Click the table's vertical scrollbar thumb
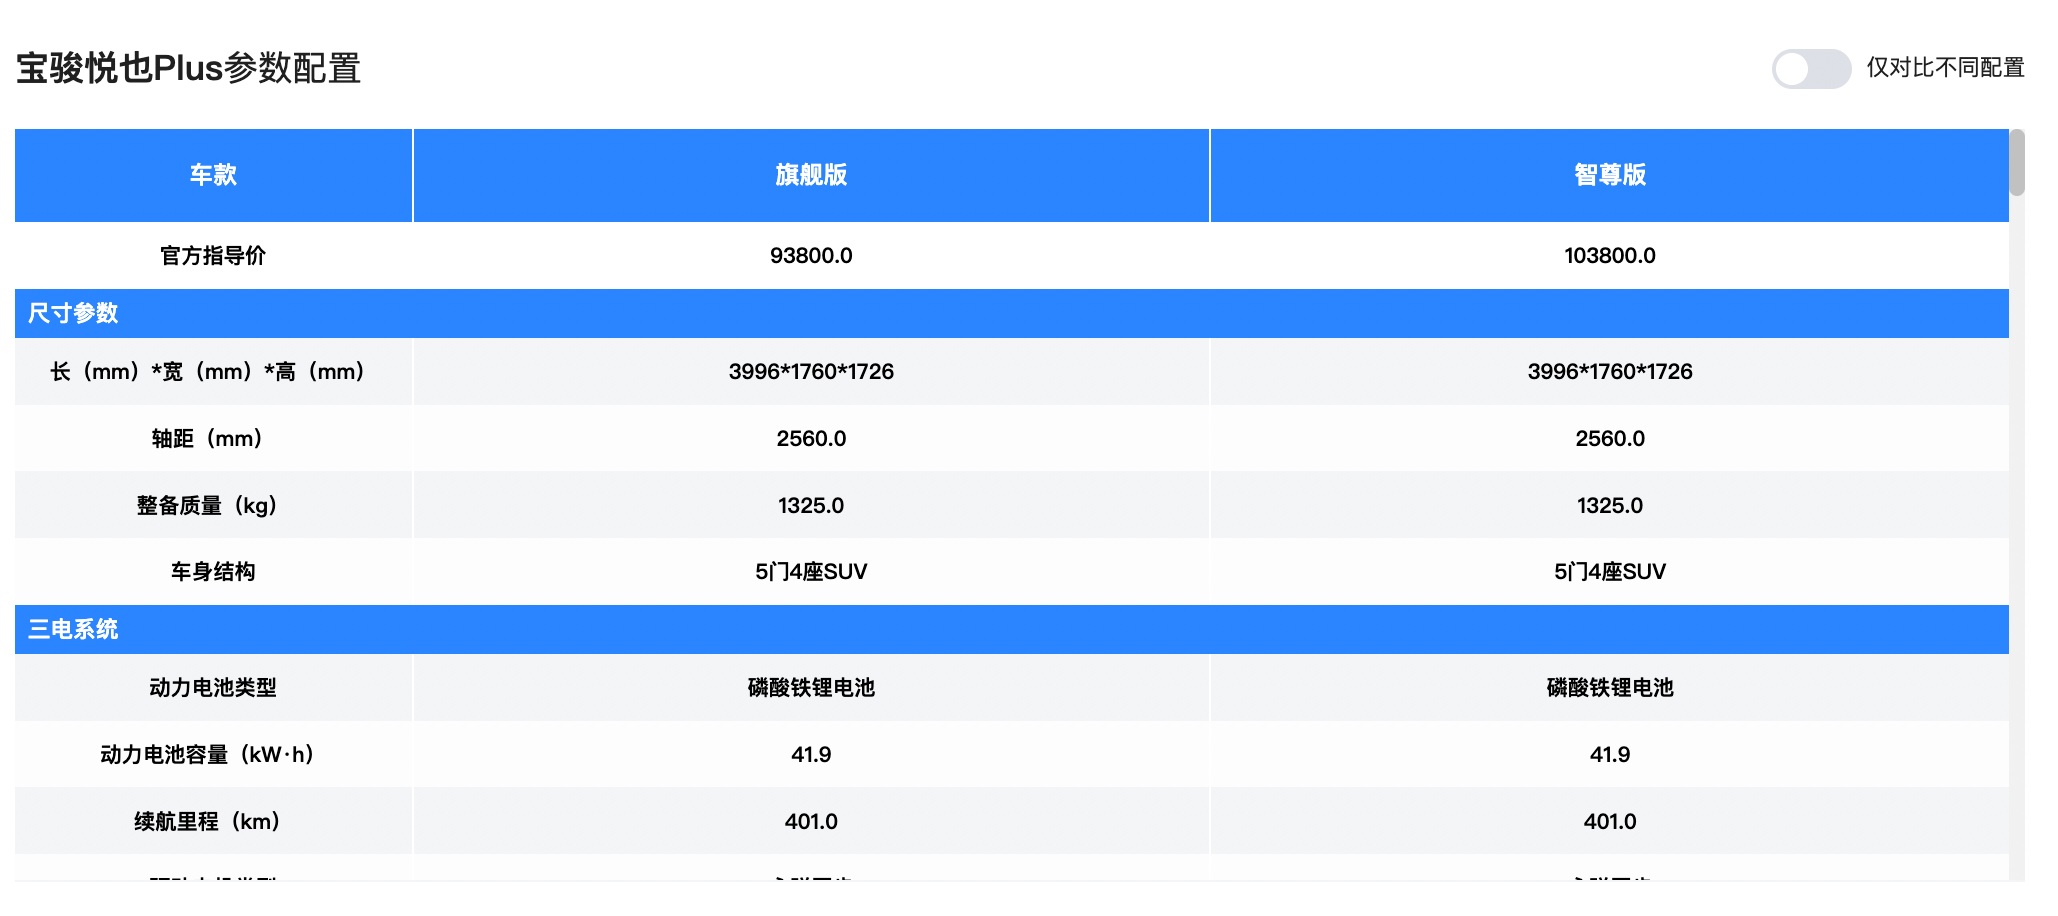 2017,162
